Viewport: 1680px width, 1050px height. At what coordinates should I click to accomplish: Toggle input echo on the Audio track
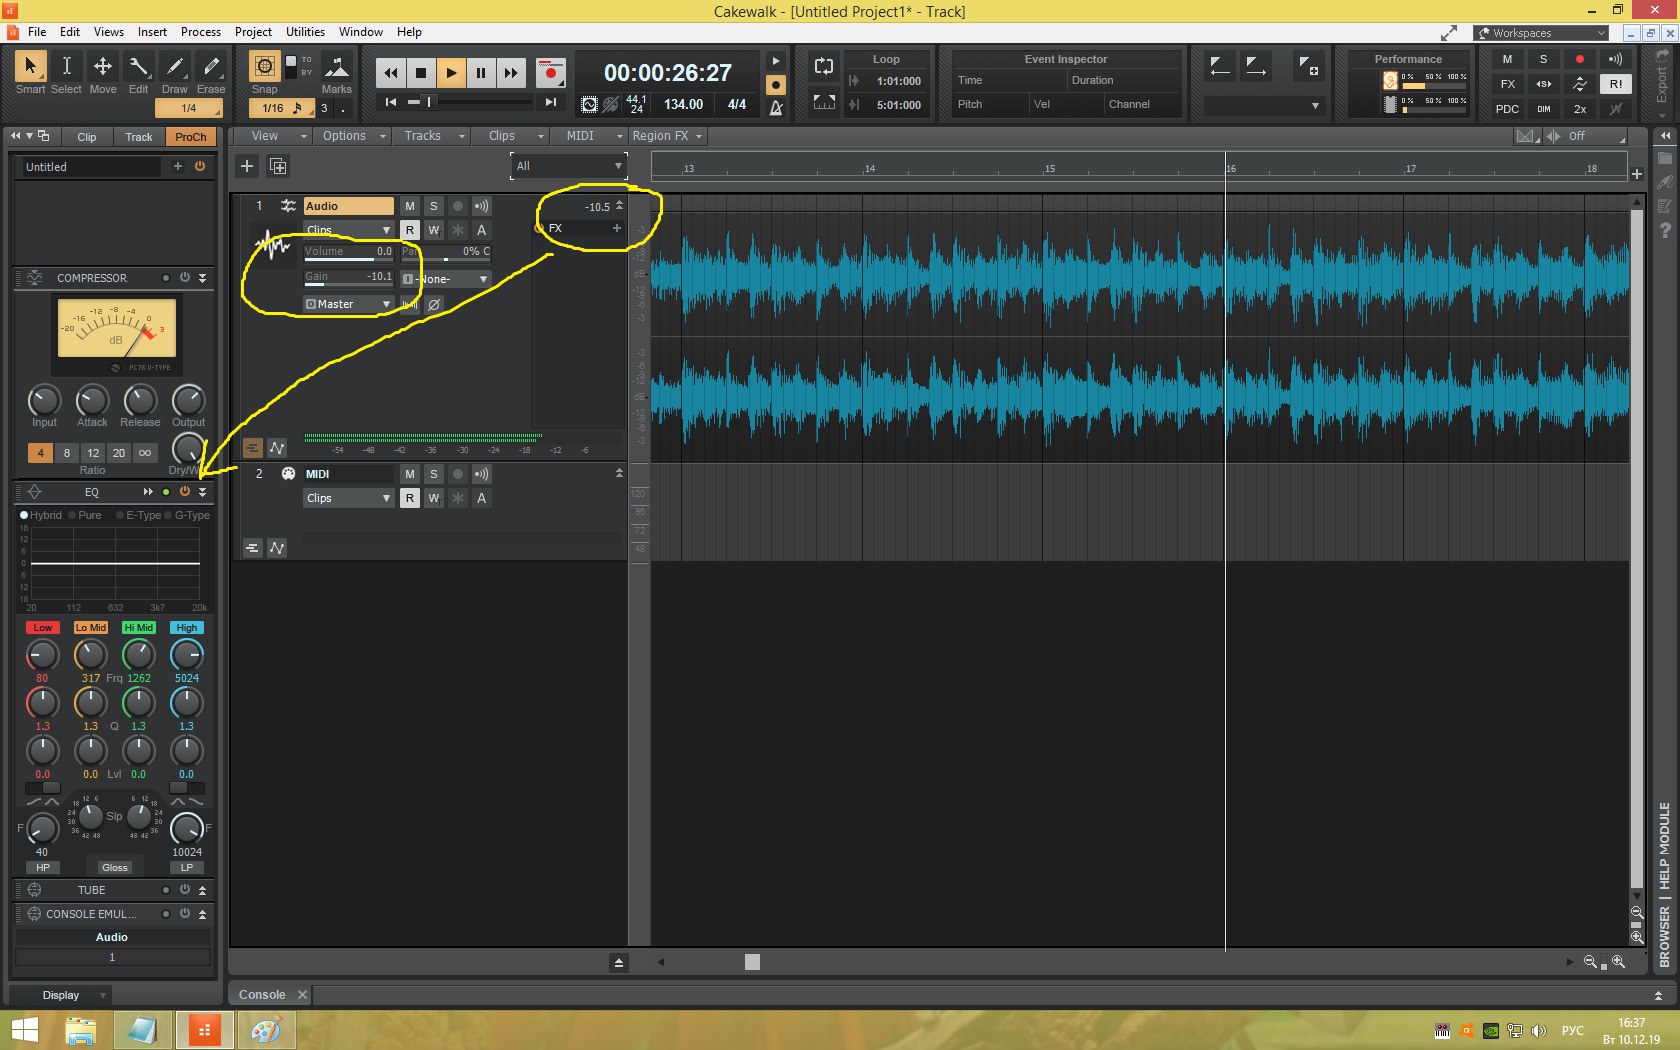coord(482,206)
